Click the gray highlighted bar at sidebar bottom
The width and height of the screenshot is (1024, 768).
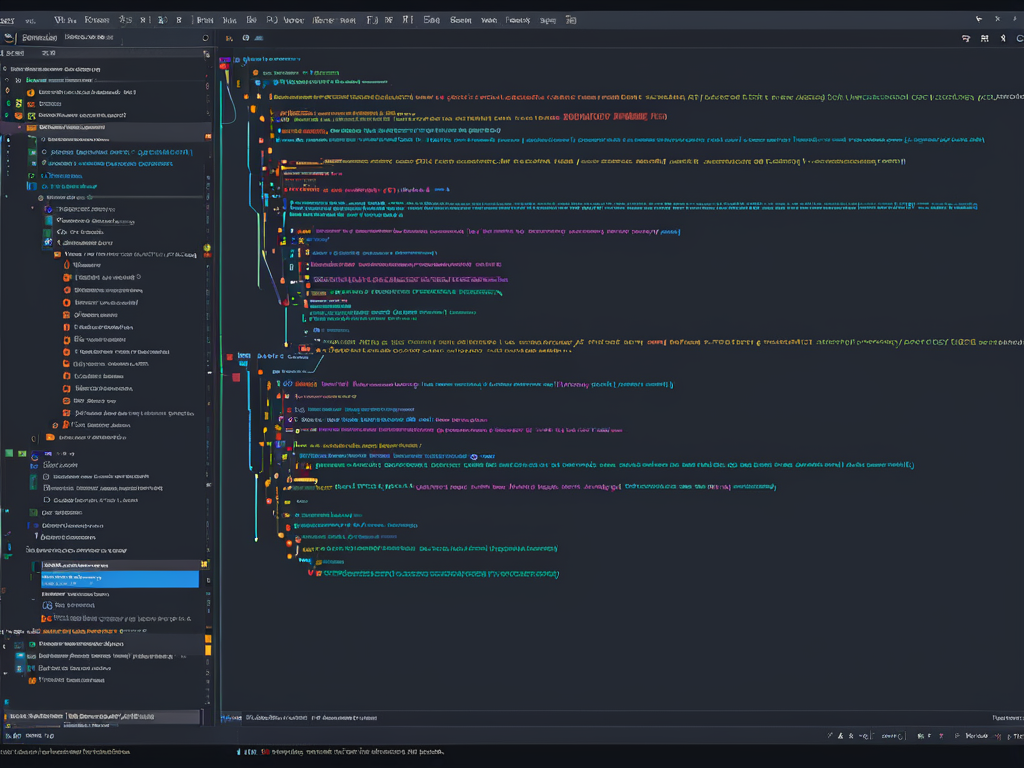point(102,716)
